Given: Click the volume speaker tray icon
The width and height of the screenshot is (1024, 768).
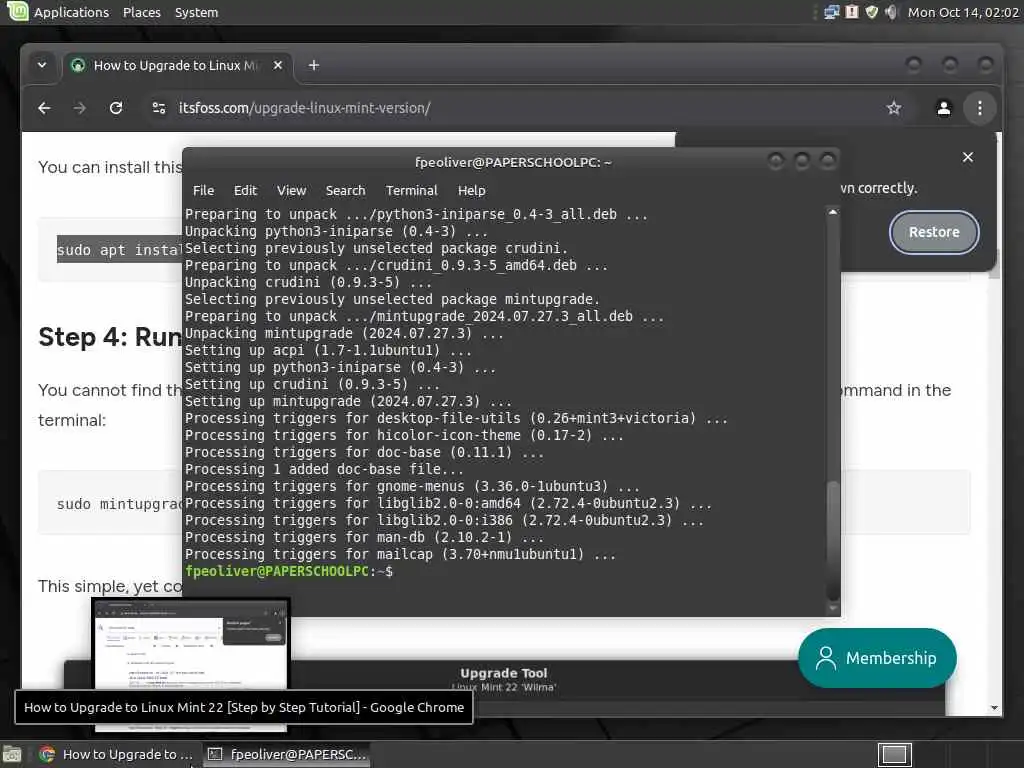Looking at the screenshot, I should tap(891, 12).
